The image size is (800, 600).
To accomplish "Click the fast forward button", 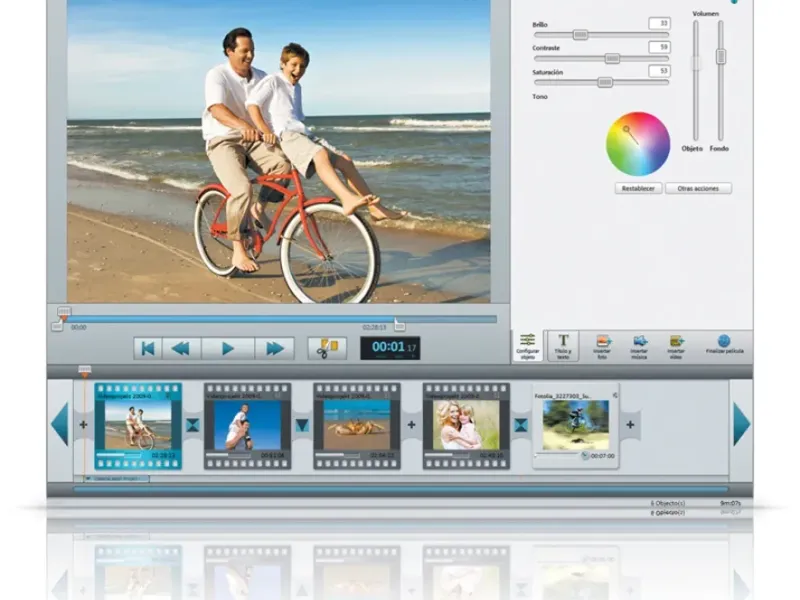I will pyautogui.click(x=273, y=348).
